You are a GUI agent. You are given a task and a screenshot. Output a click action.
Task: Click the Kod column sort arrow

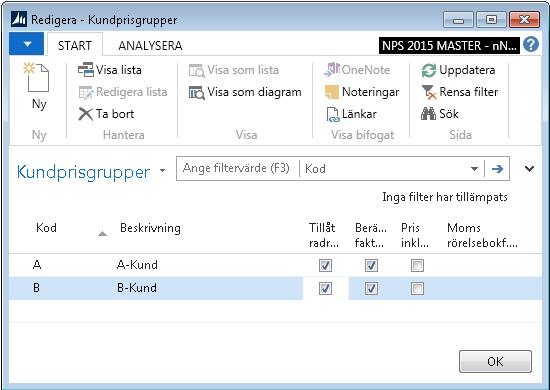[102, 233]
